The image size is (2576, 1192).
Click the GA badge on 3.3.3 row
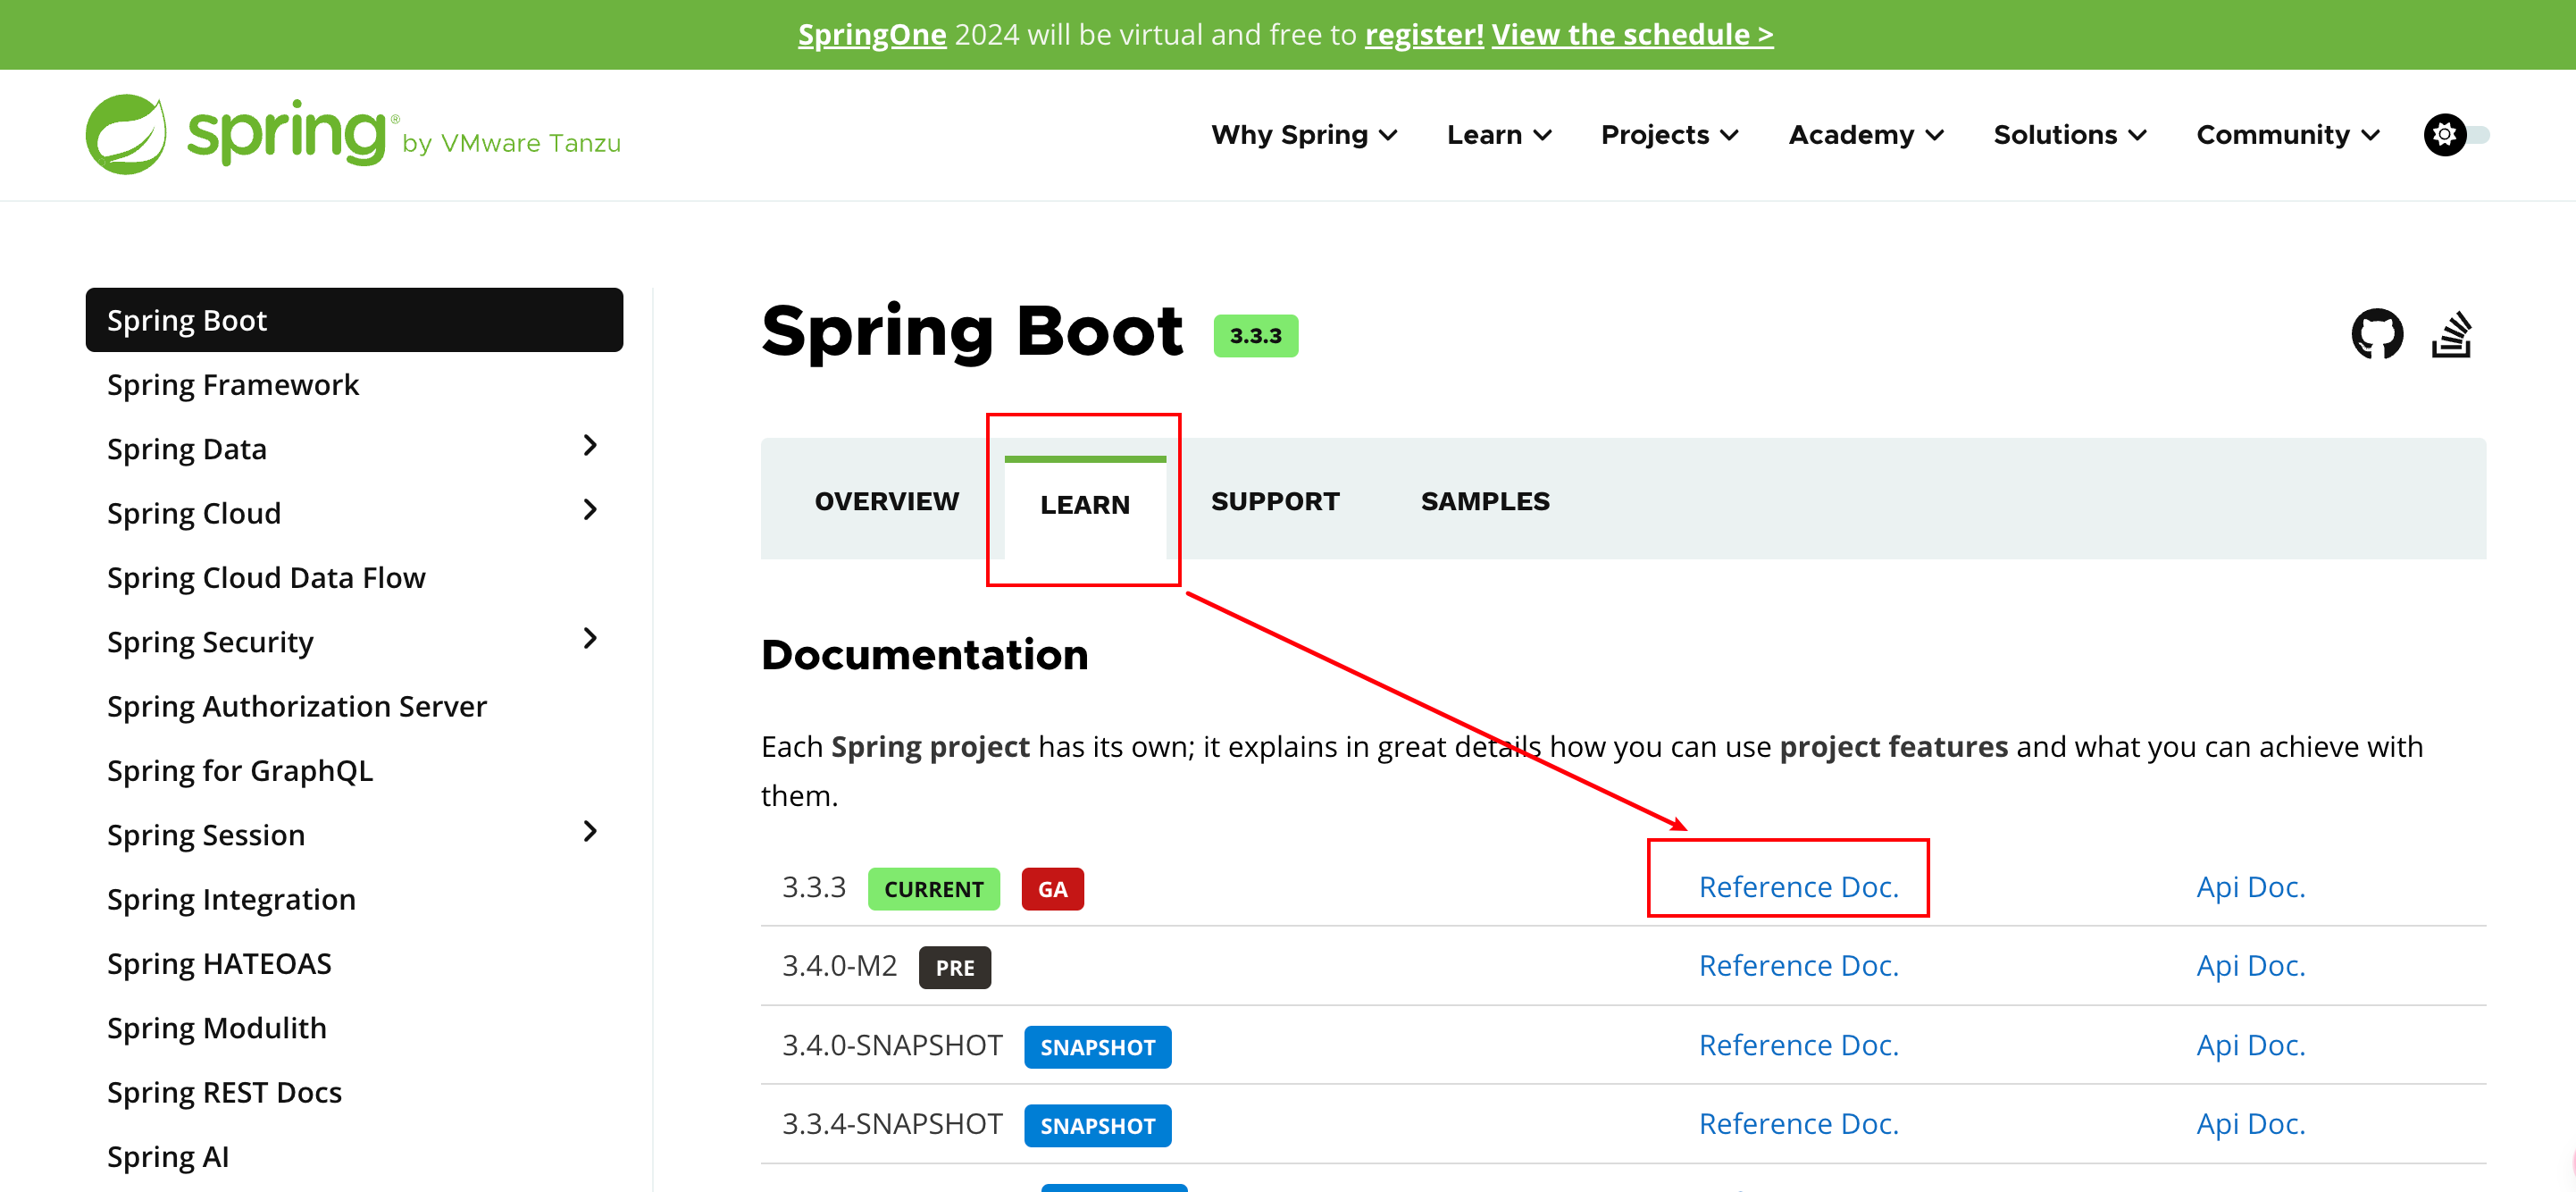click(x=1052, y=889)
